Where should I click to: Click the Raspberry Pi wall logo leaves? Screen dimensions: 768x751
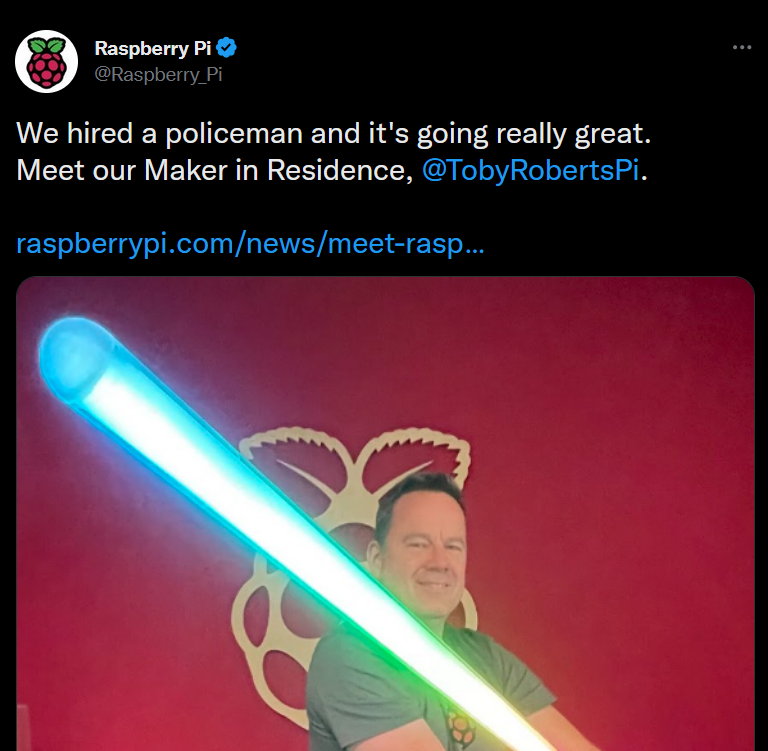point(354,458)
